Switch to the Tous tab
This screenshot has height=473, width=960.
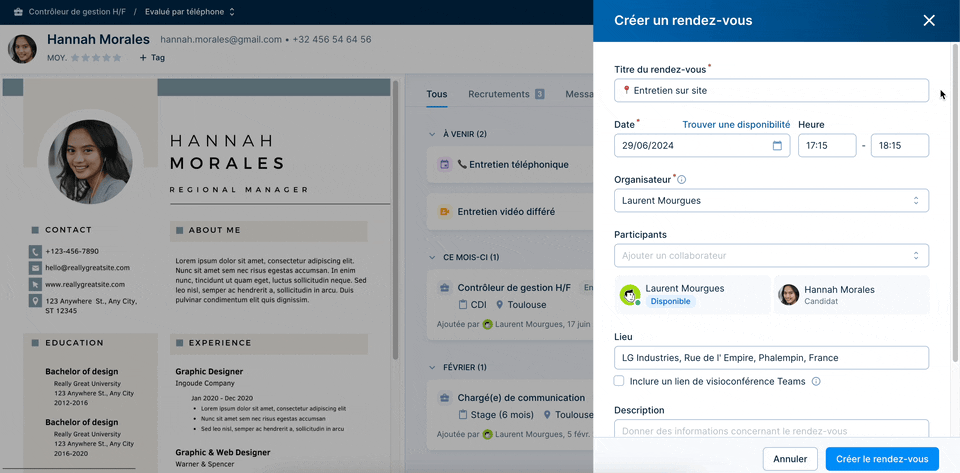[x=437, y=94]
